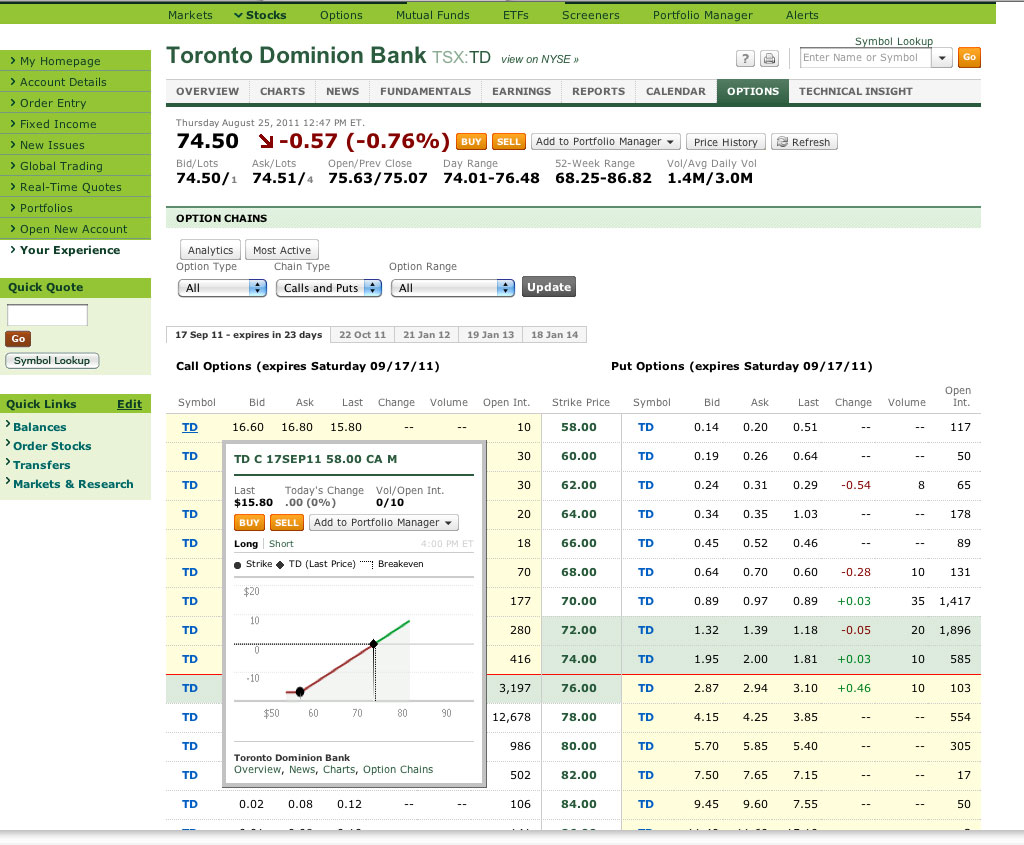The height and width of the screenshot is (845, 1024).
Task: Click the last-price diamond on payoff chart
Action: (x=374, y=643)
